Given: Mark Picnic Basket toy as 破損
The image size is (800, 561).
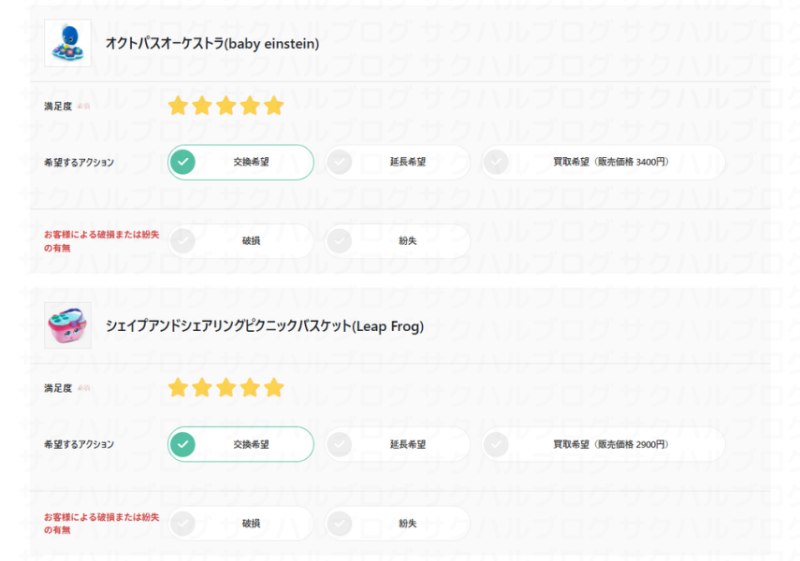Looking at the screenshot, I should pyautogui.click(x=240, y=523).
